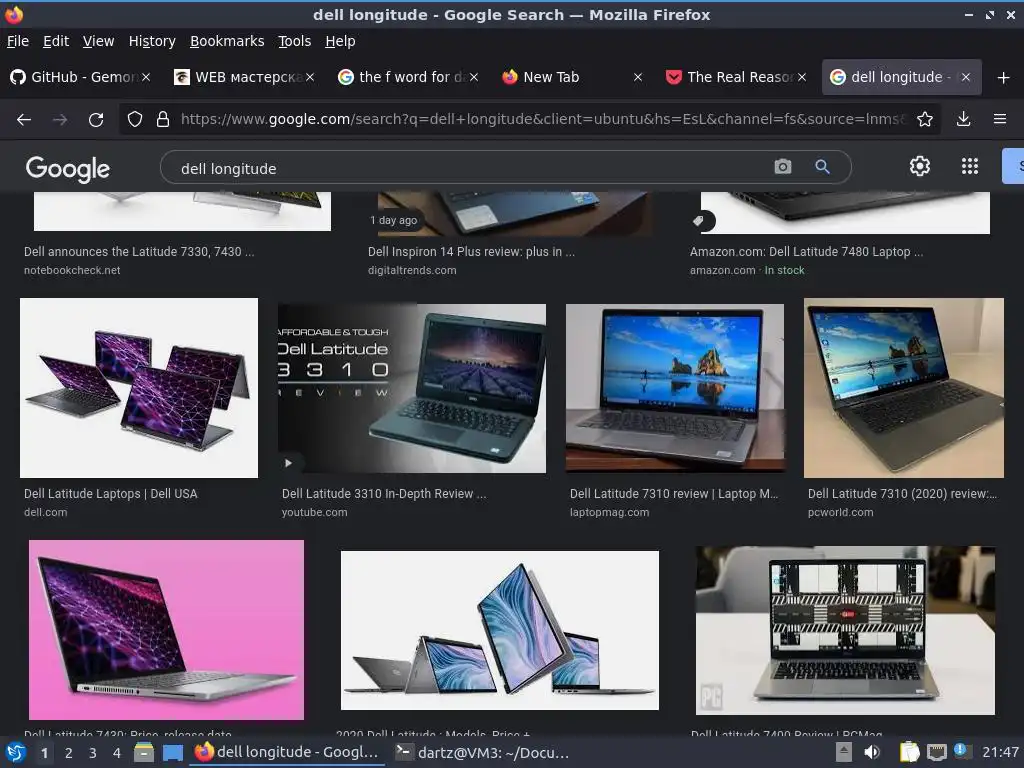
Task: Open the tracking protection shield icon
Action: pos(135,119)
